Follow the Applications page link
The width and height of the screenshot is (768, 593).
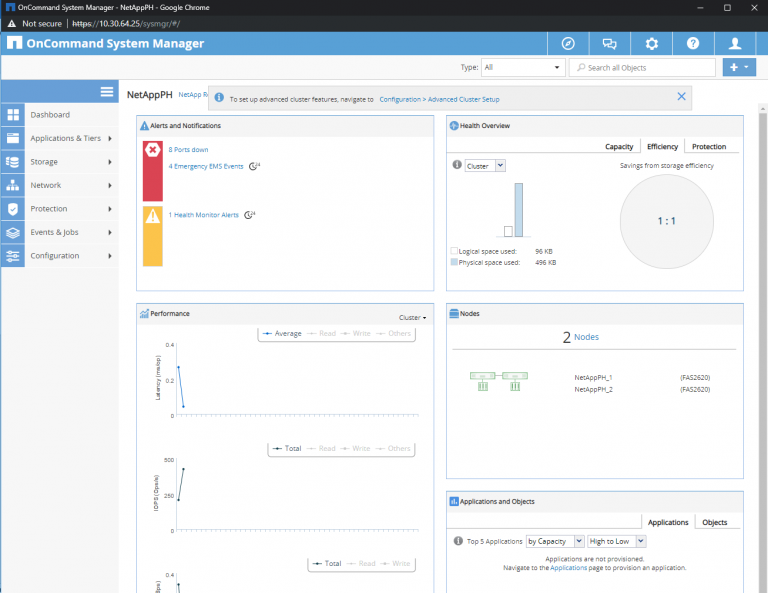568,568
